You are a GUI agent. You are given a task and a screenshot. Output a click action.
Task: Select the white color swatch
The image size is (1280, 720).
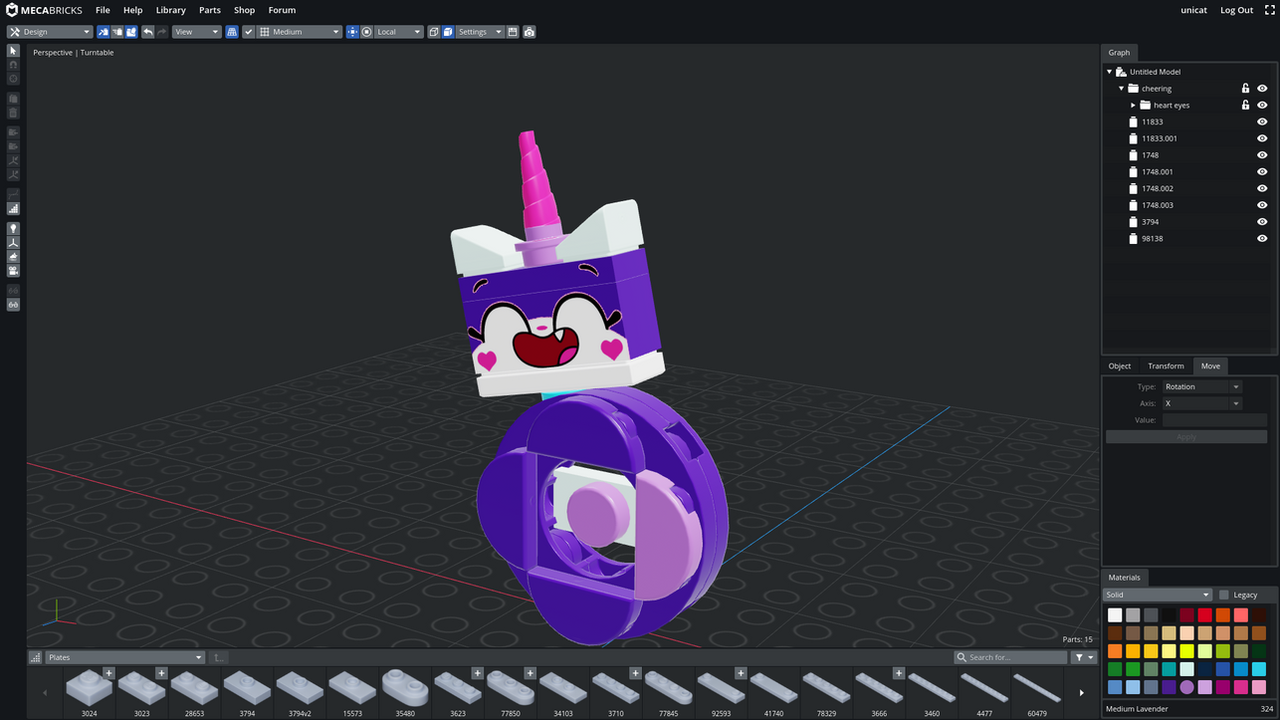(1115, 615)
